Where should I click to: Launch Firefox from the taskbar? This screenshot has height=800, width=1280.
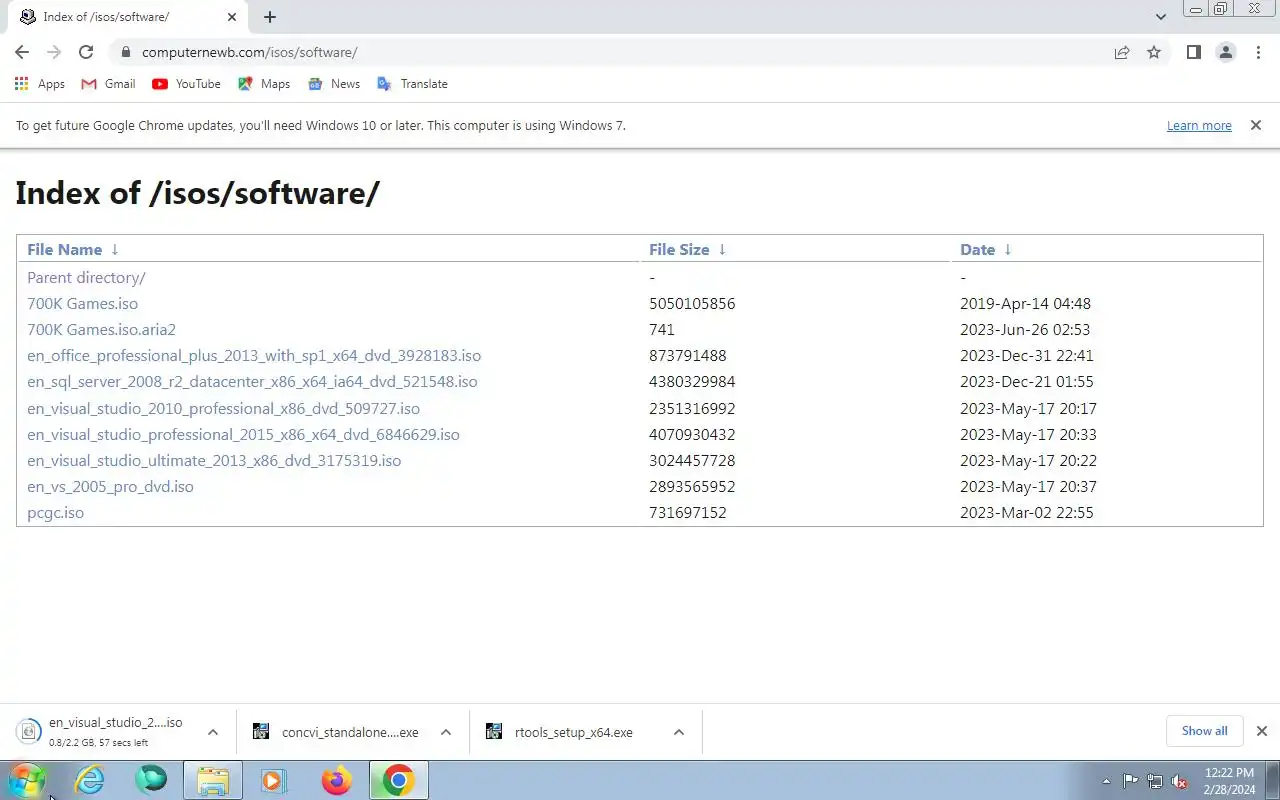(x=337, y=780)
